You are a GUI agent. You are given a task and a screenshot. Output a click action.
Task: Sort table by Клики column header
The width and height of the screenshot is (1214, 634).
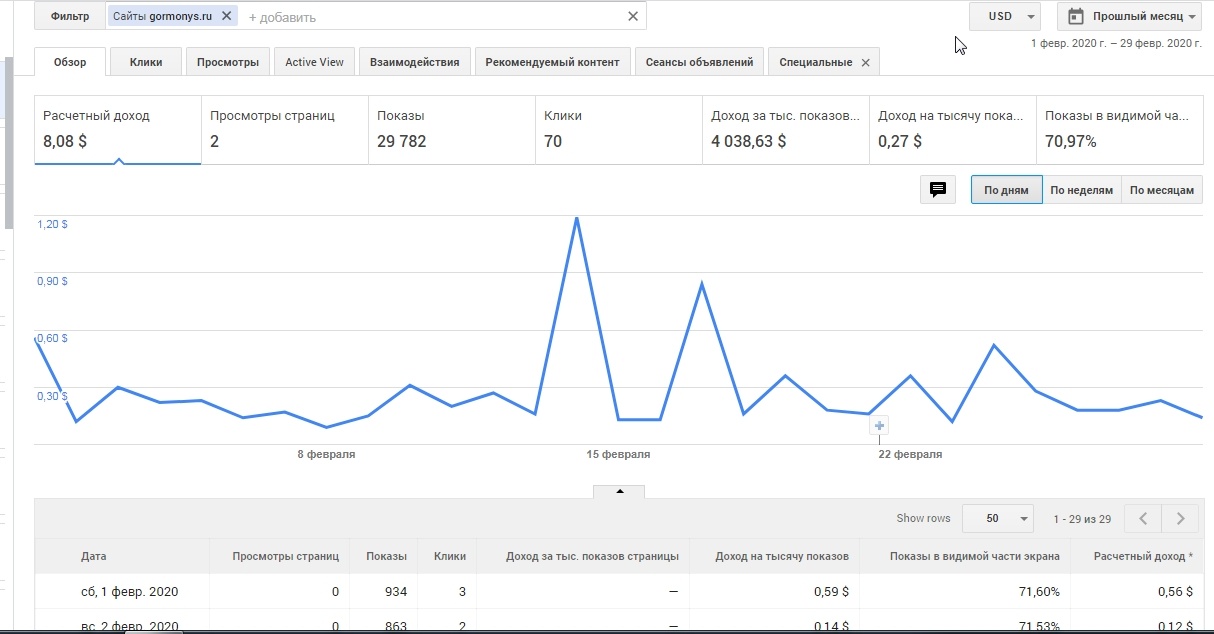[450, 556]
